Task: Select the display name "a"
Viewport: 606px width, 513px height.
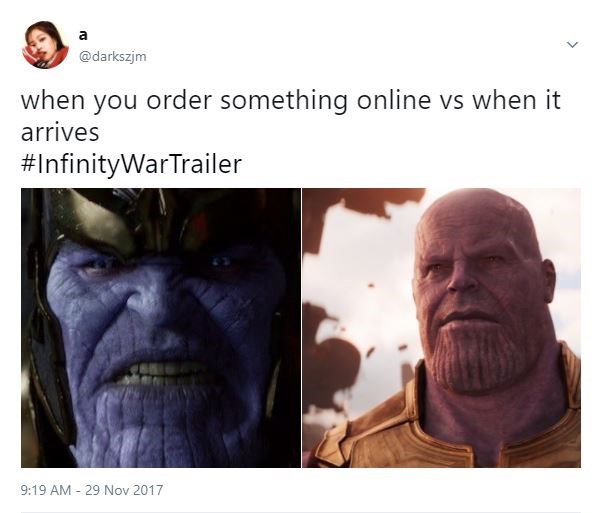Action: [x=83, y=35]
